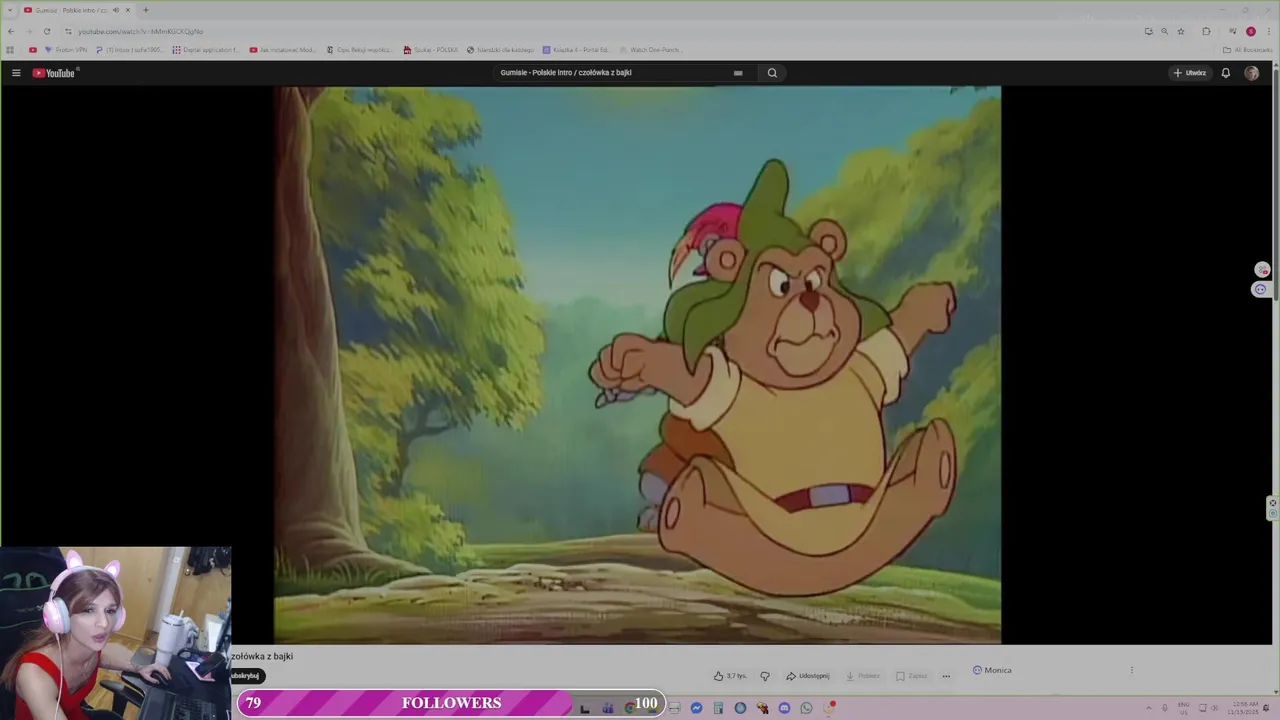Open the Książka 4 Portal bookmark

[x=576, y=50]
